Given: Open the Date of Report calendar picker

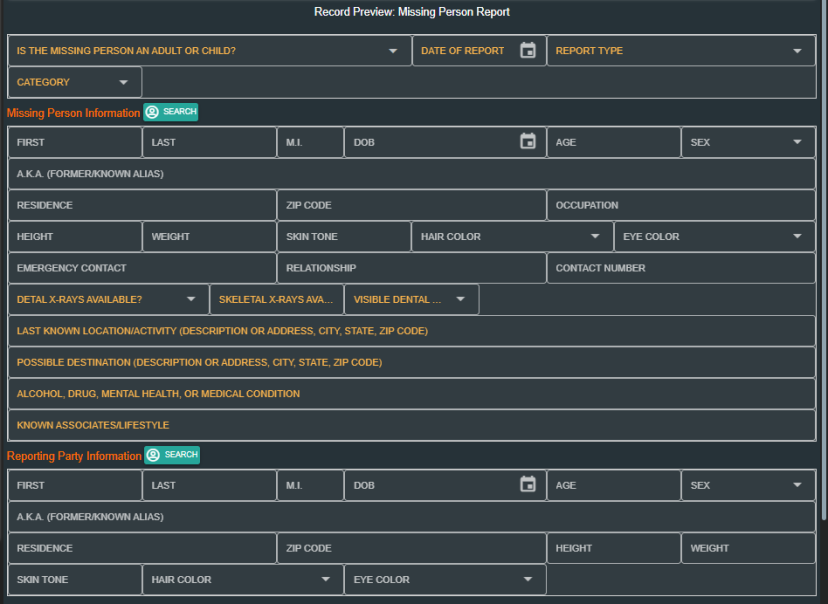Looking at the screenshot, I should pos(528,51).
